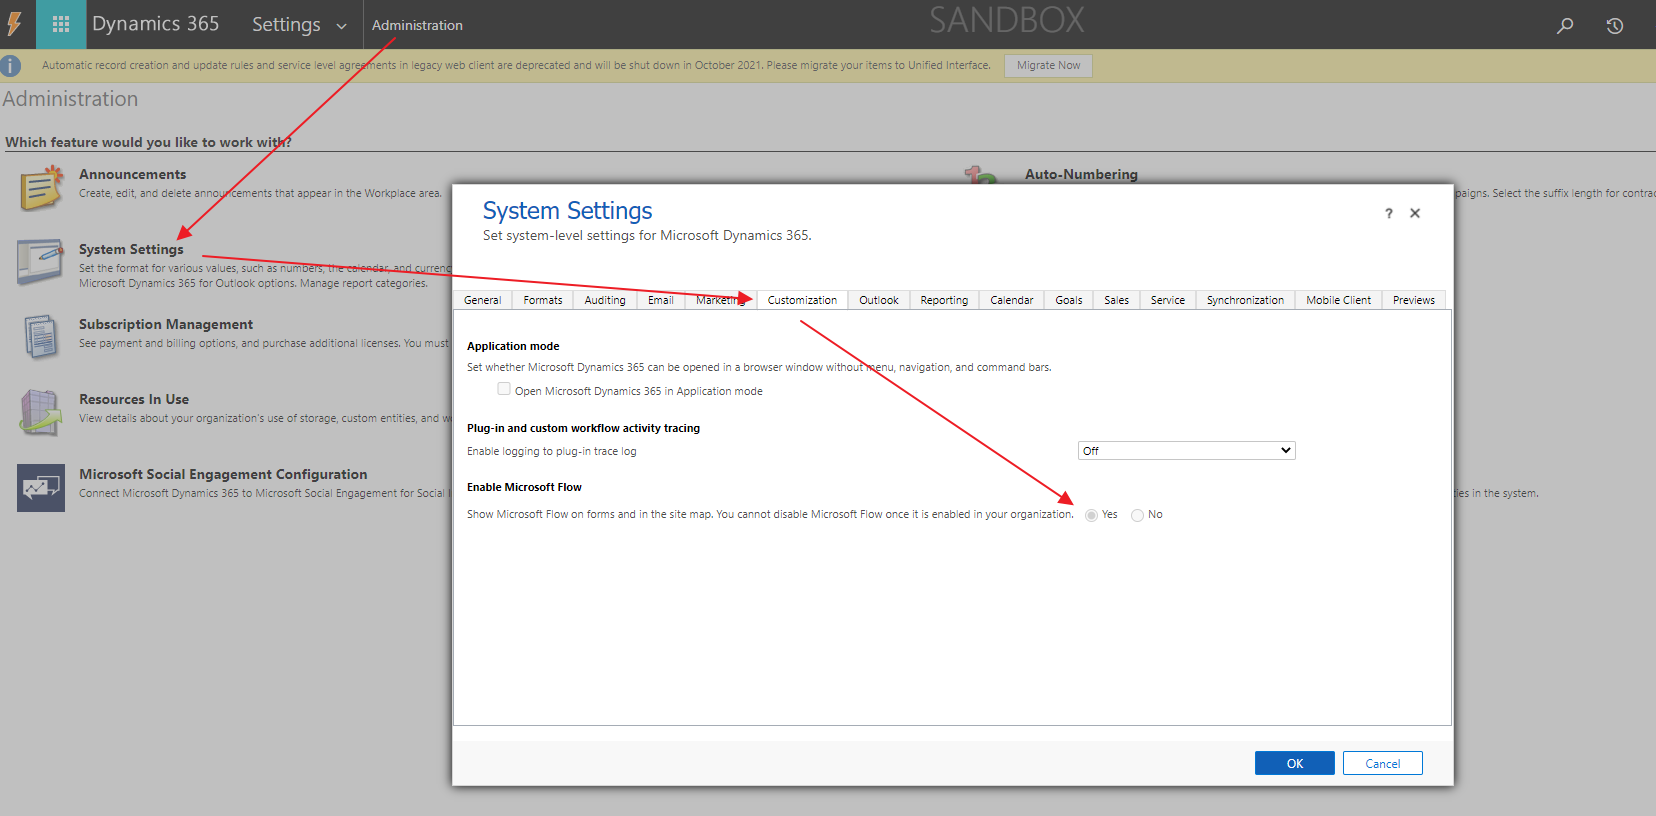Click the System Settings page icon
The width and height of the screenshot is (1656, 816).
(x=41, y=262)
